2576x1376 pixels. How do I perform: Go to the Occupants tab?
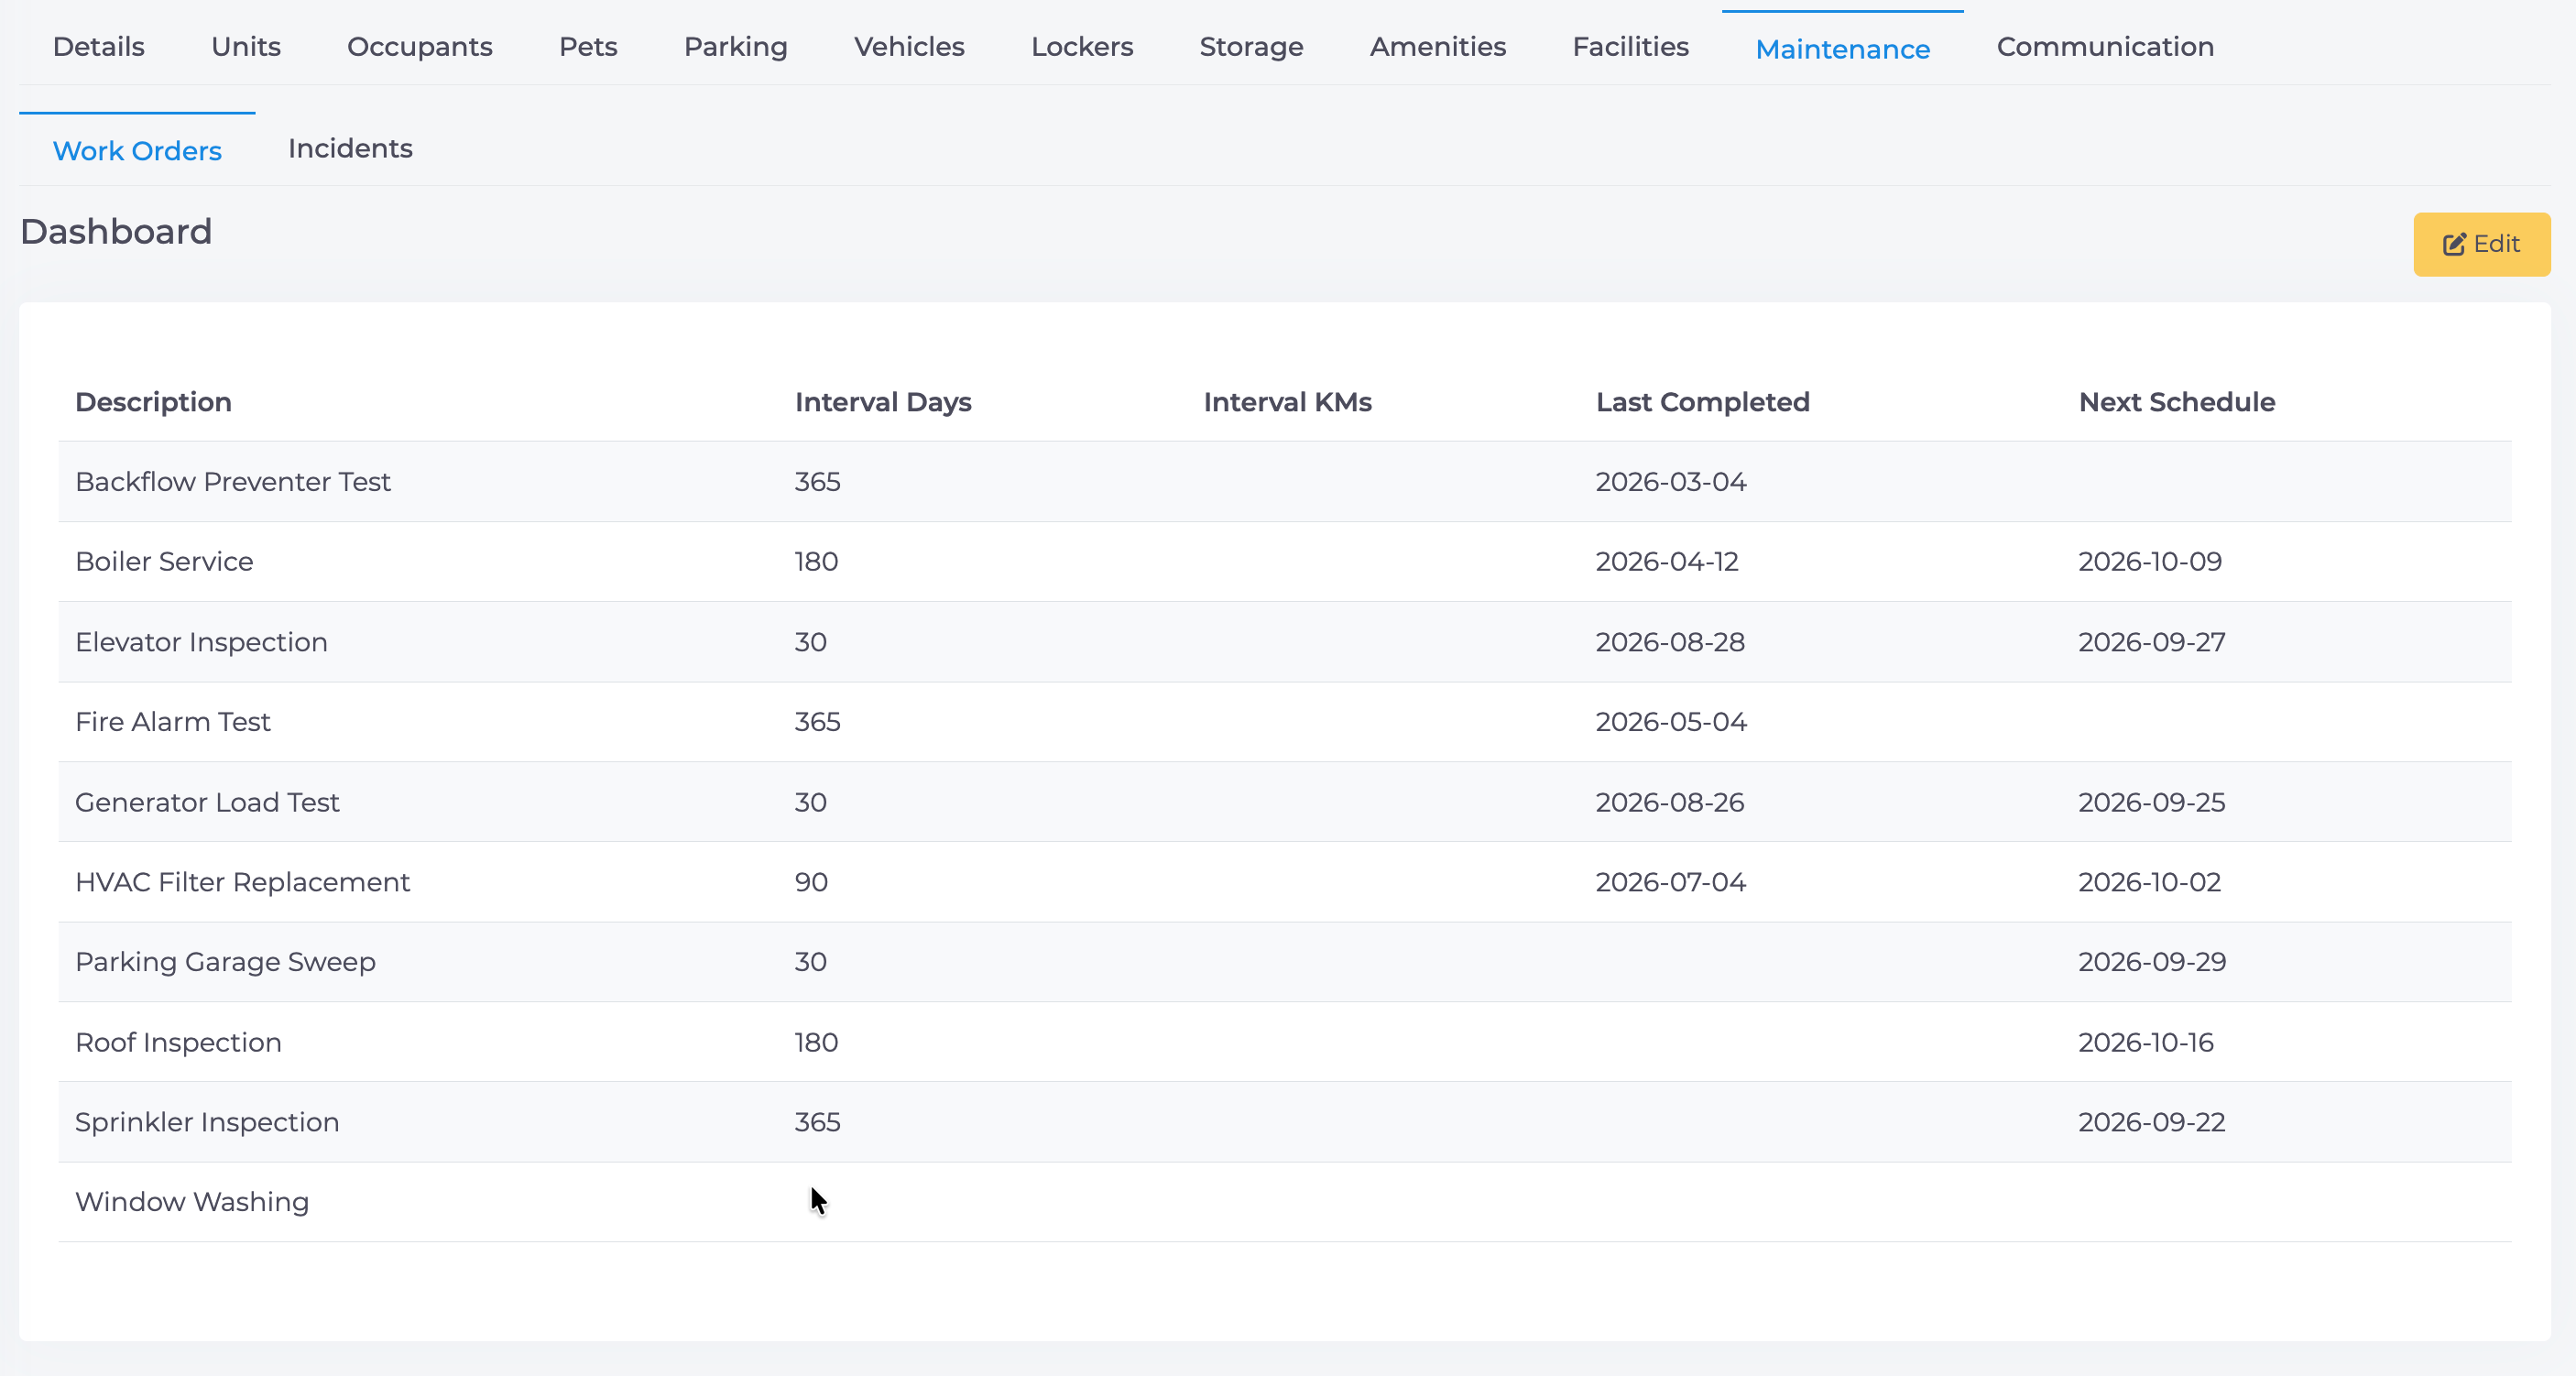click(420, 47)
